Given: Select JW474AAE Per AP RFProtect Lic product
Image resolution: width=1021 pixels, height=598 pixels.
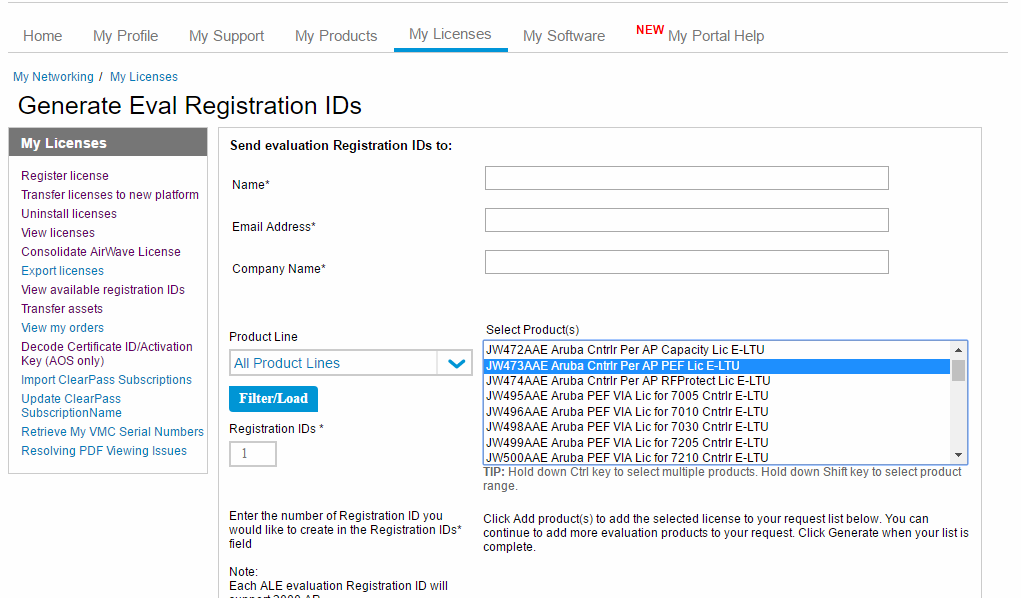Looking at the screenshot, I should click(716, 381).
